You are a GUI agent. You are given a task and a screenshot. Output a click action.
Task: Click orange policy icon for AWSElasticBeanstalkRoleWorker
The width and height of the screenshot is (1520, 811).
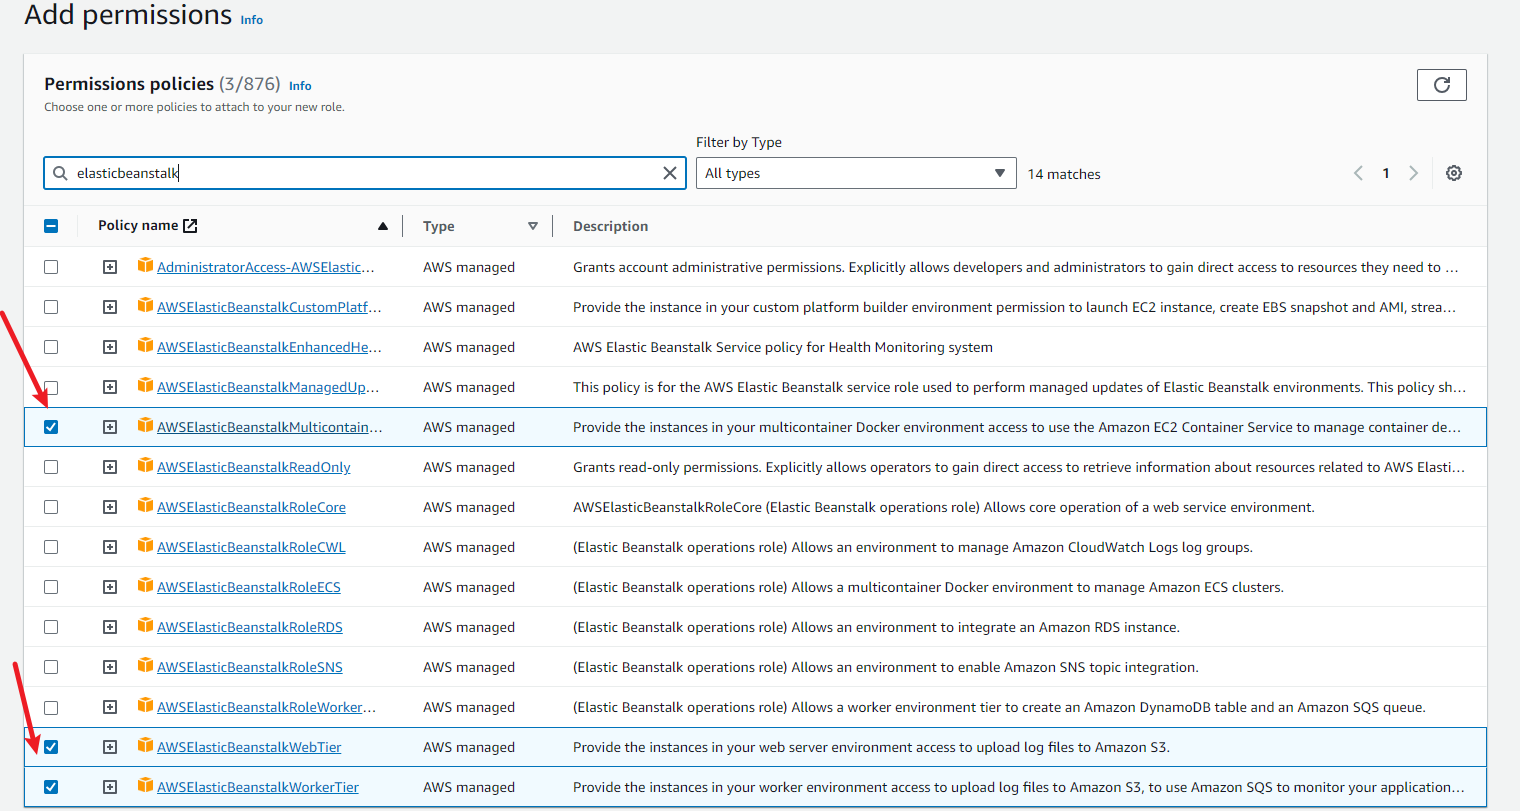[x=145, y=705]
